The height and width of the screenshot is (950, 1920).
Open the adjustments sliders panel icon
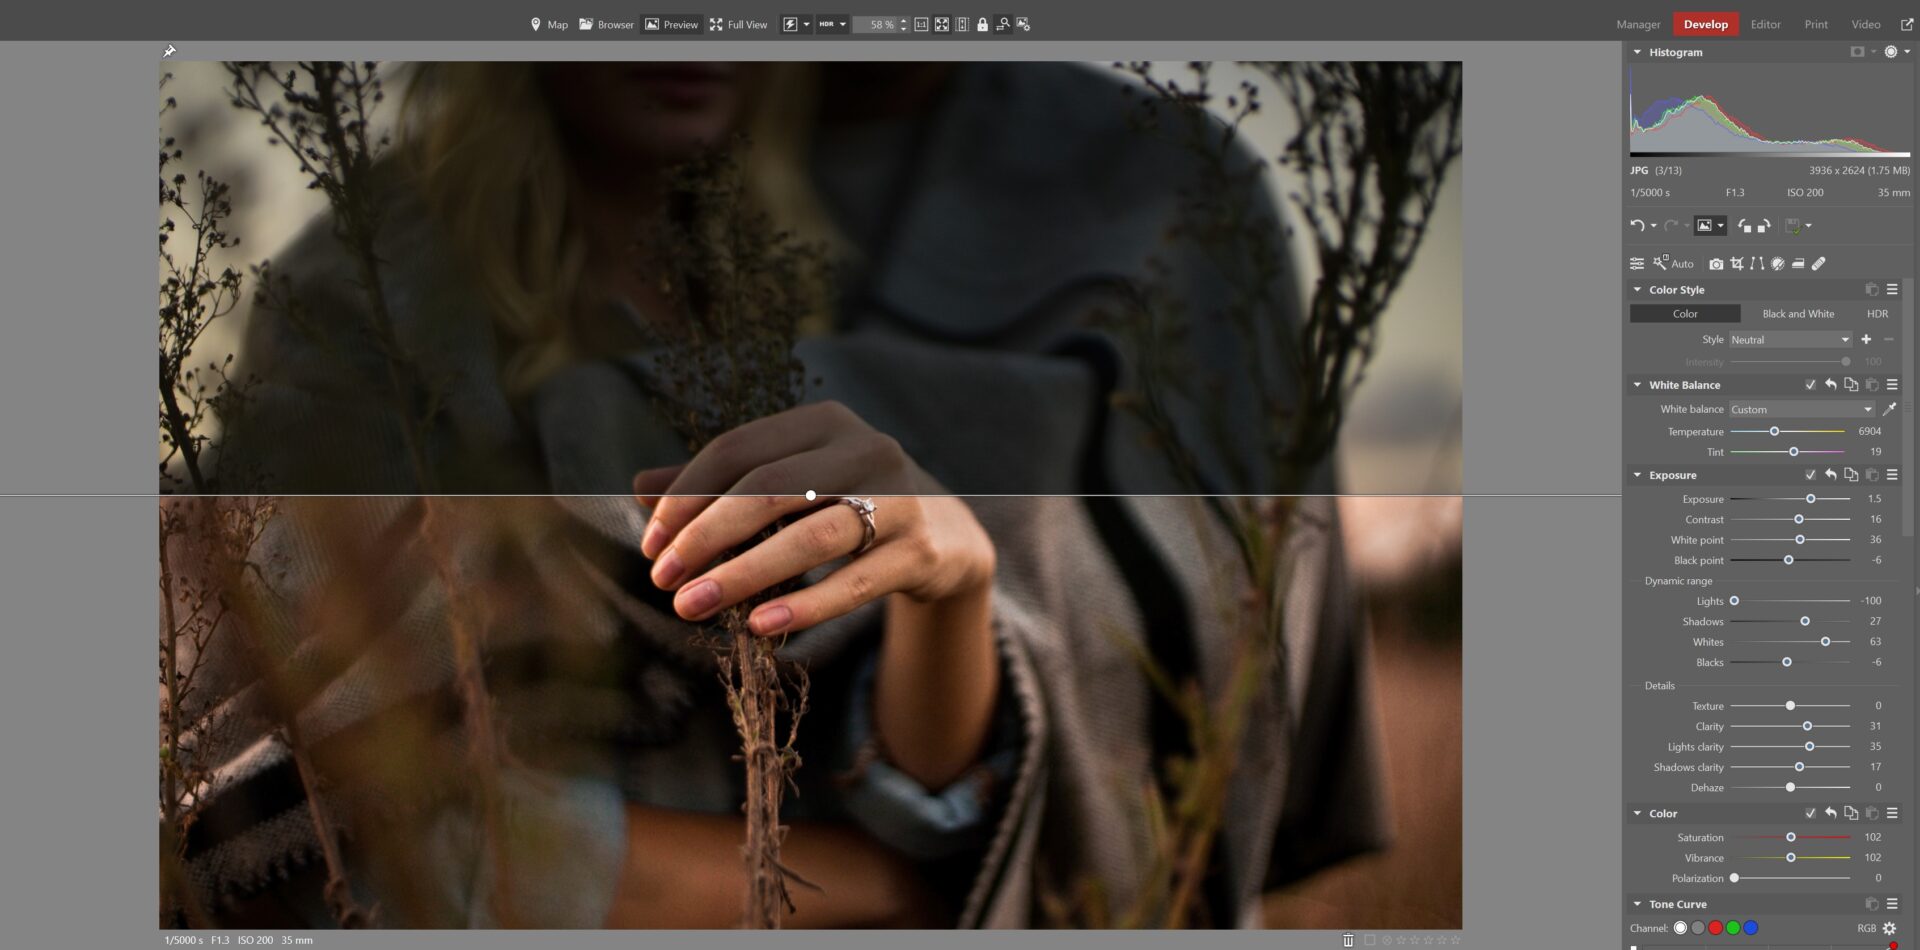click(x=1637, y=264)
